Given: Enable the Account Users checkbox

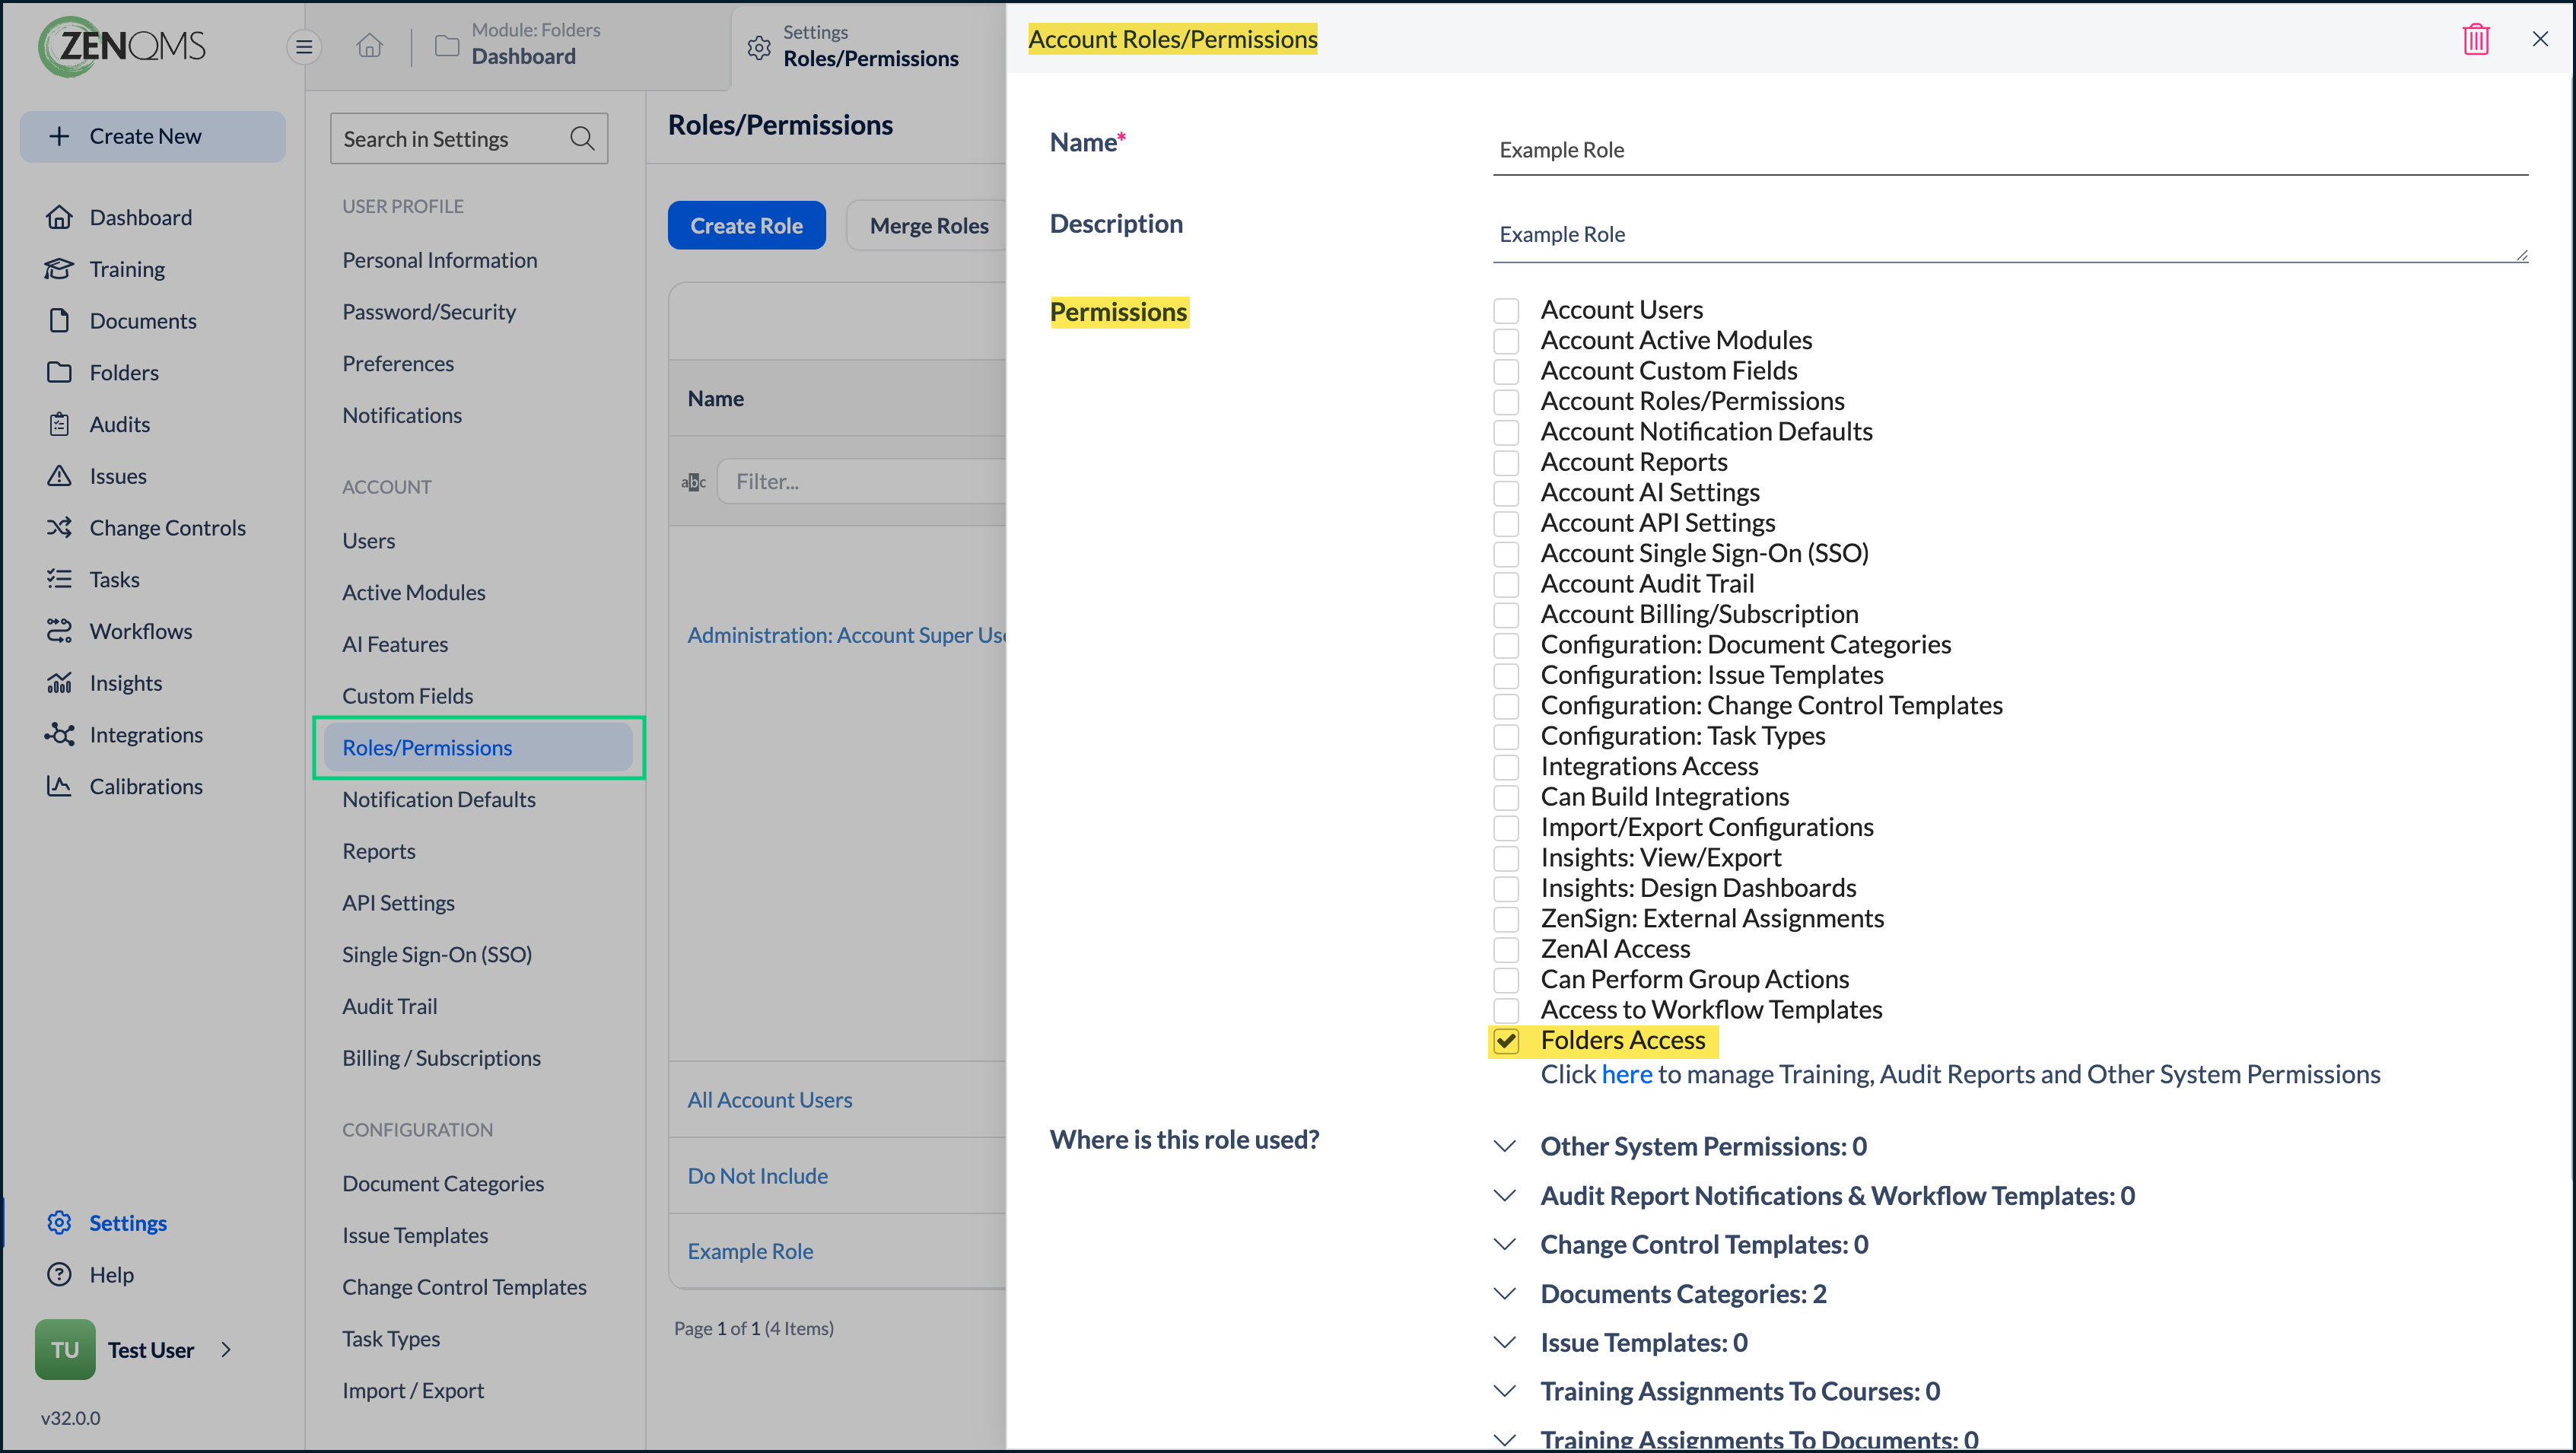Looking at the screenshot, I should coord(1506,311).
